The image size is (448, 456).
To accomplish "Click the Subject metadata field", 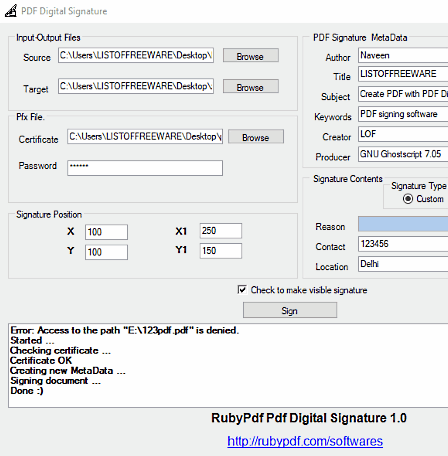I will (403, 94).
